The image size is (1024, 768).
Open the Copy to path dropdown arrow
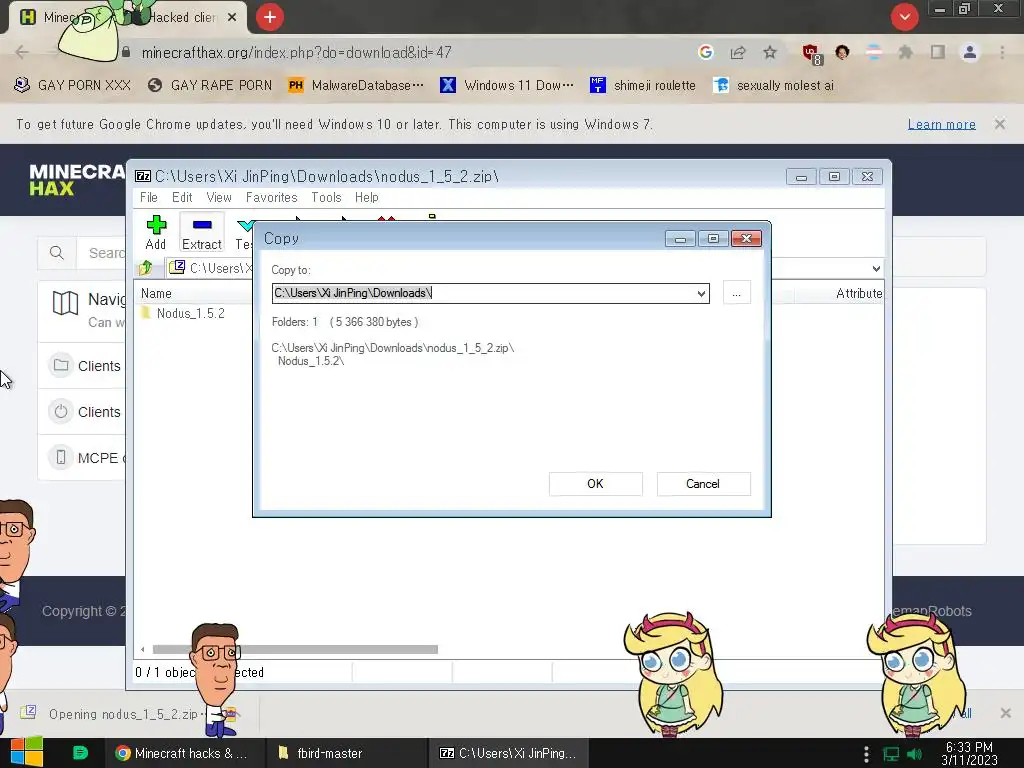(701, 294)
